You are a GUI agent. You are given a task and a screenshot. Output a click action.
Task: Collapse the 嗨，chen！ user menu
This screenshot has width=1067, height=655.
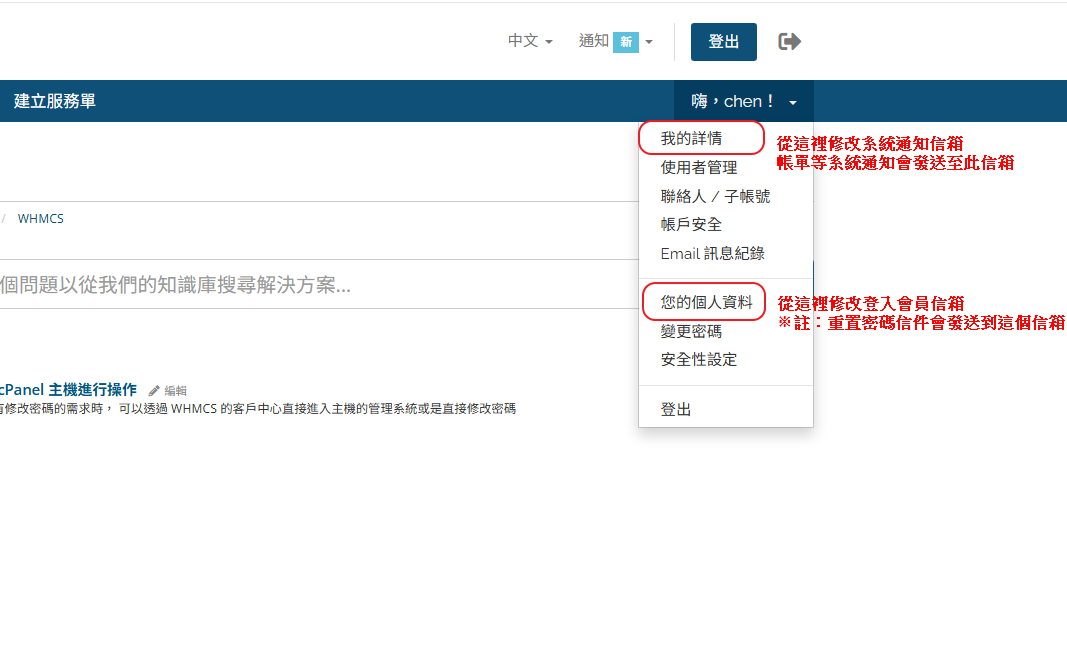744,101
